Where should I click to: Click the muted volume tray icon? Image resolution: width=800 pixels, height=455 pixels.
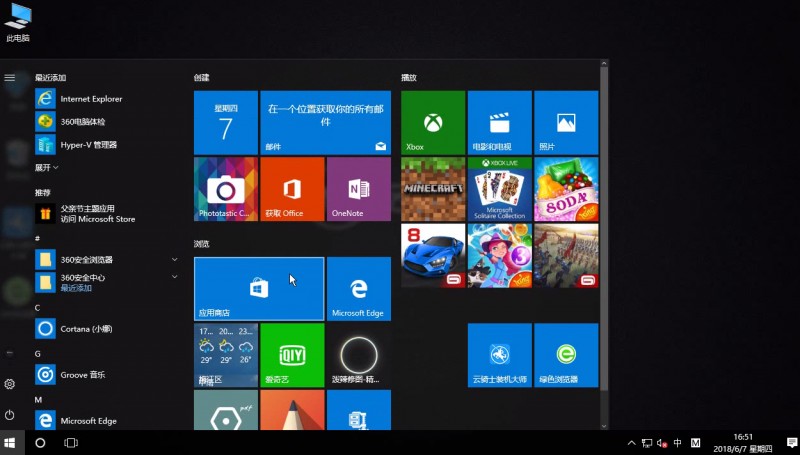pyautogui.click(x=662, y=443)
